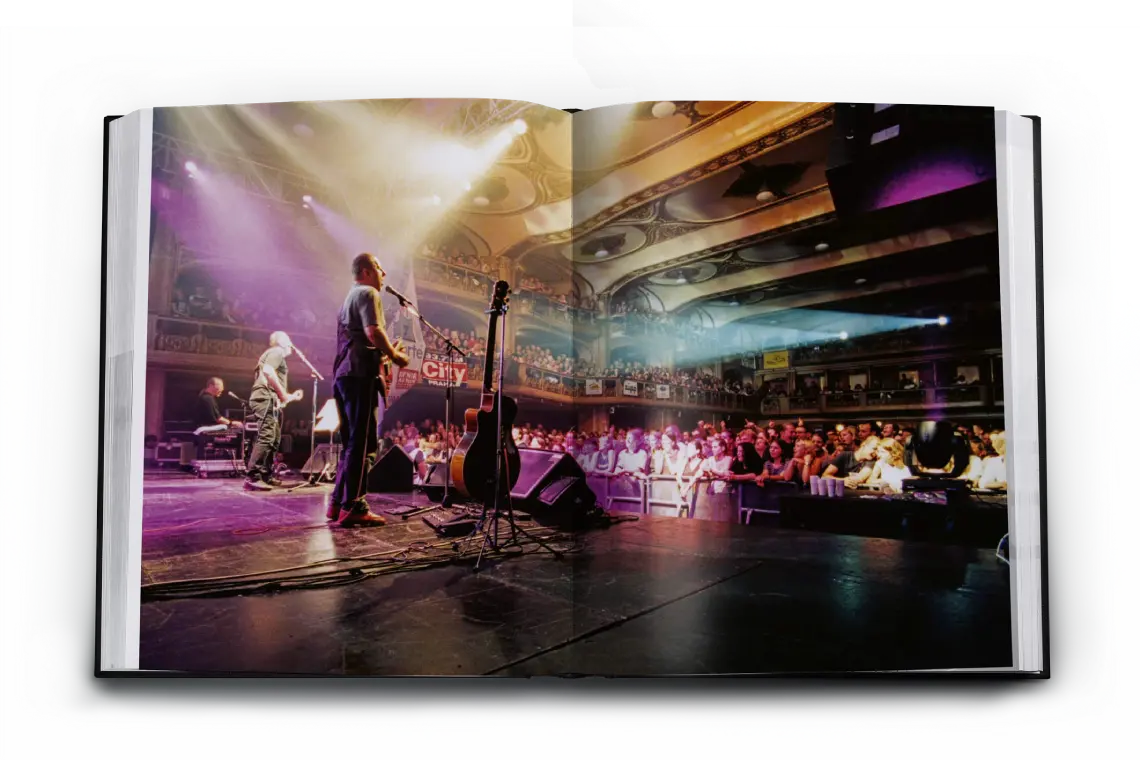Click the acoustic guitar on its stand
The height and width of the screenshot is (760, 1140).
click(x=487, y=440)
